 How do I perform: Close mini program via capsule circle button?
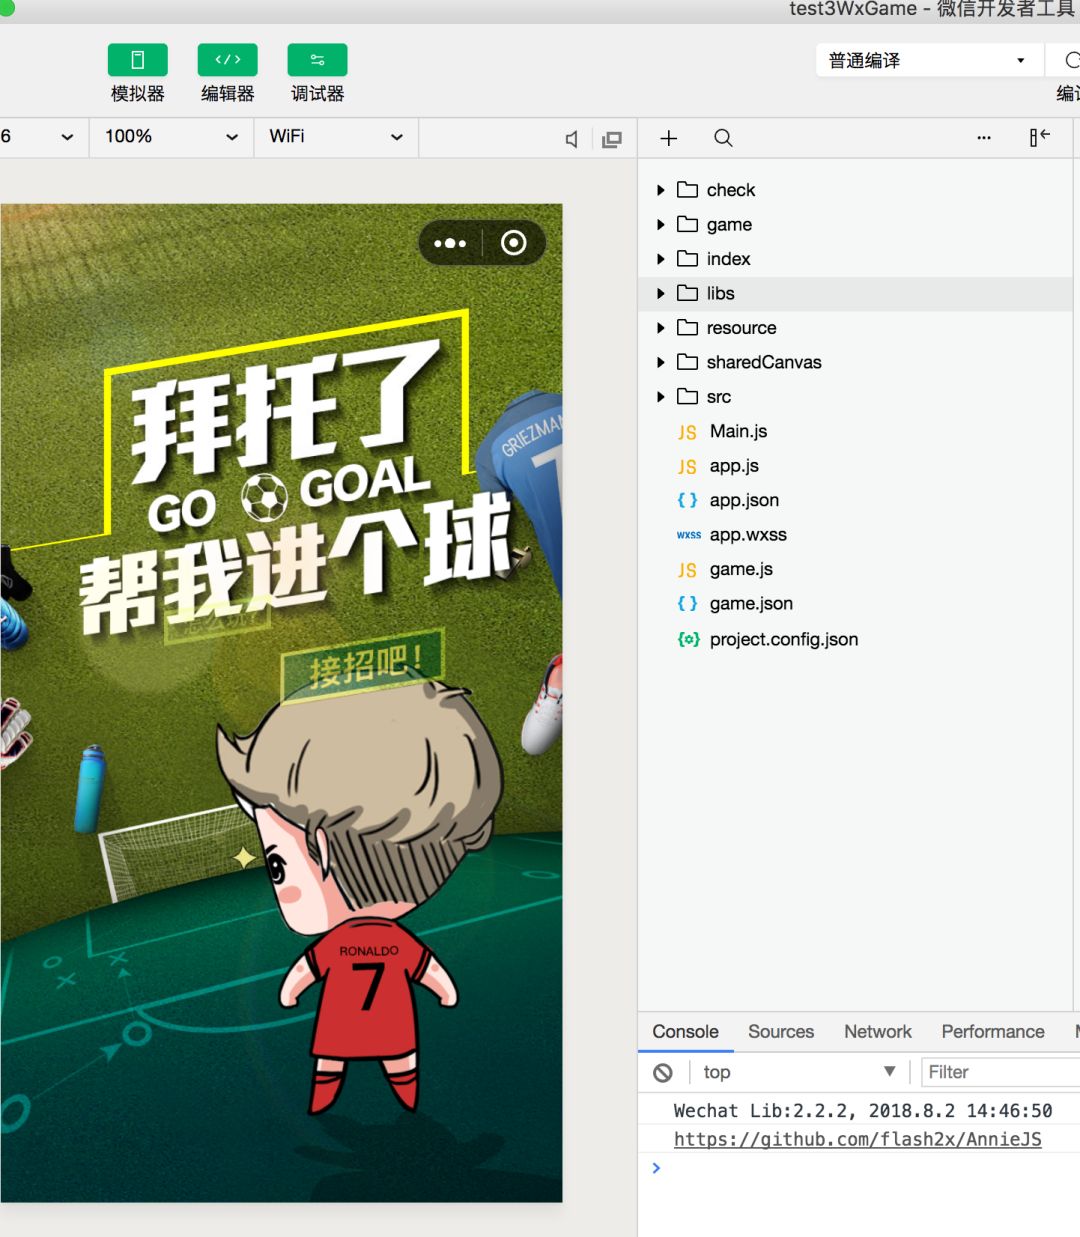[514, 243]
